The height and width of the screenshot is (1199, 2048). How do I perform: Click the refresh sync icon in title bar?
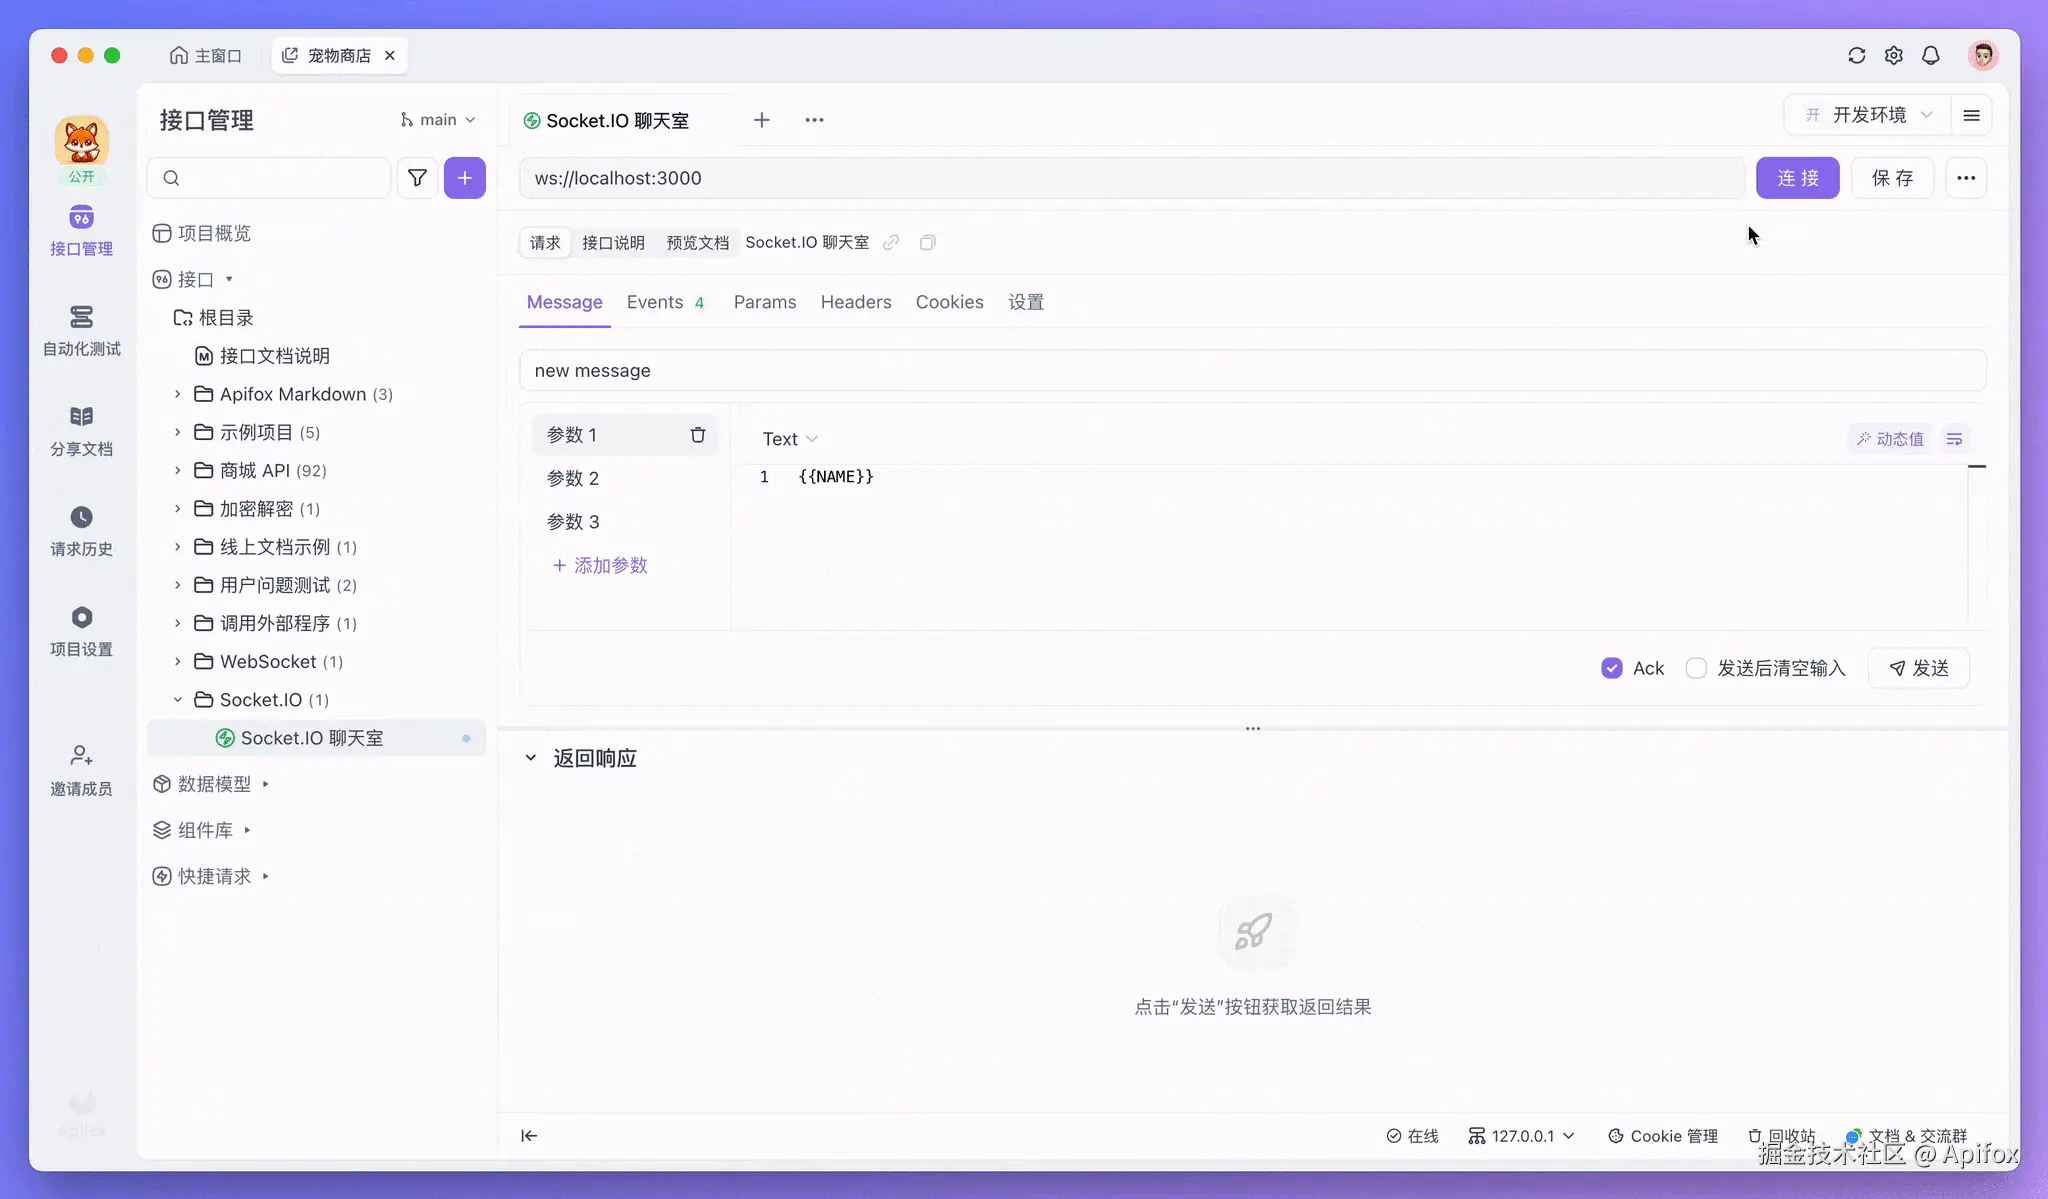[1856, 56]
